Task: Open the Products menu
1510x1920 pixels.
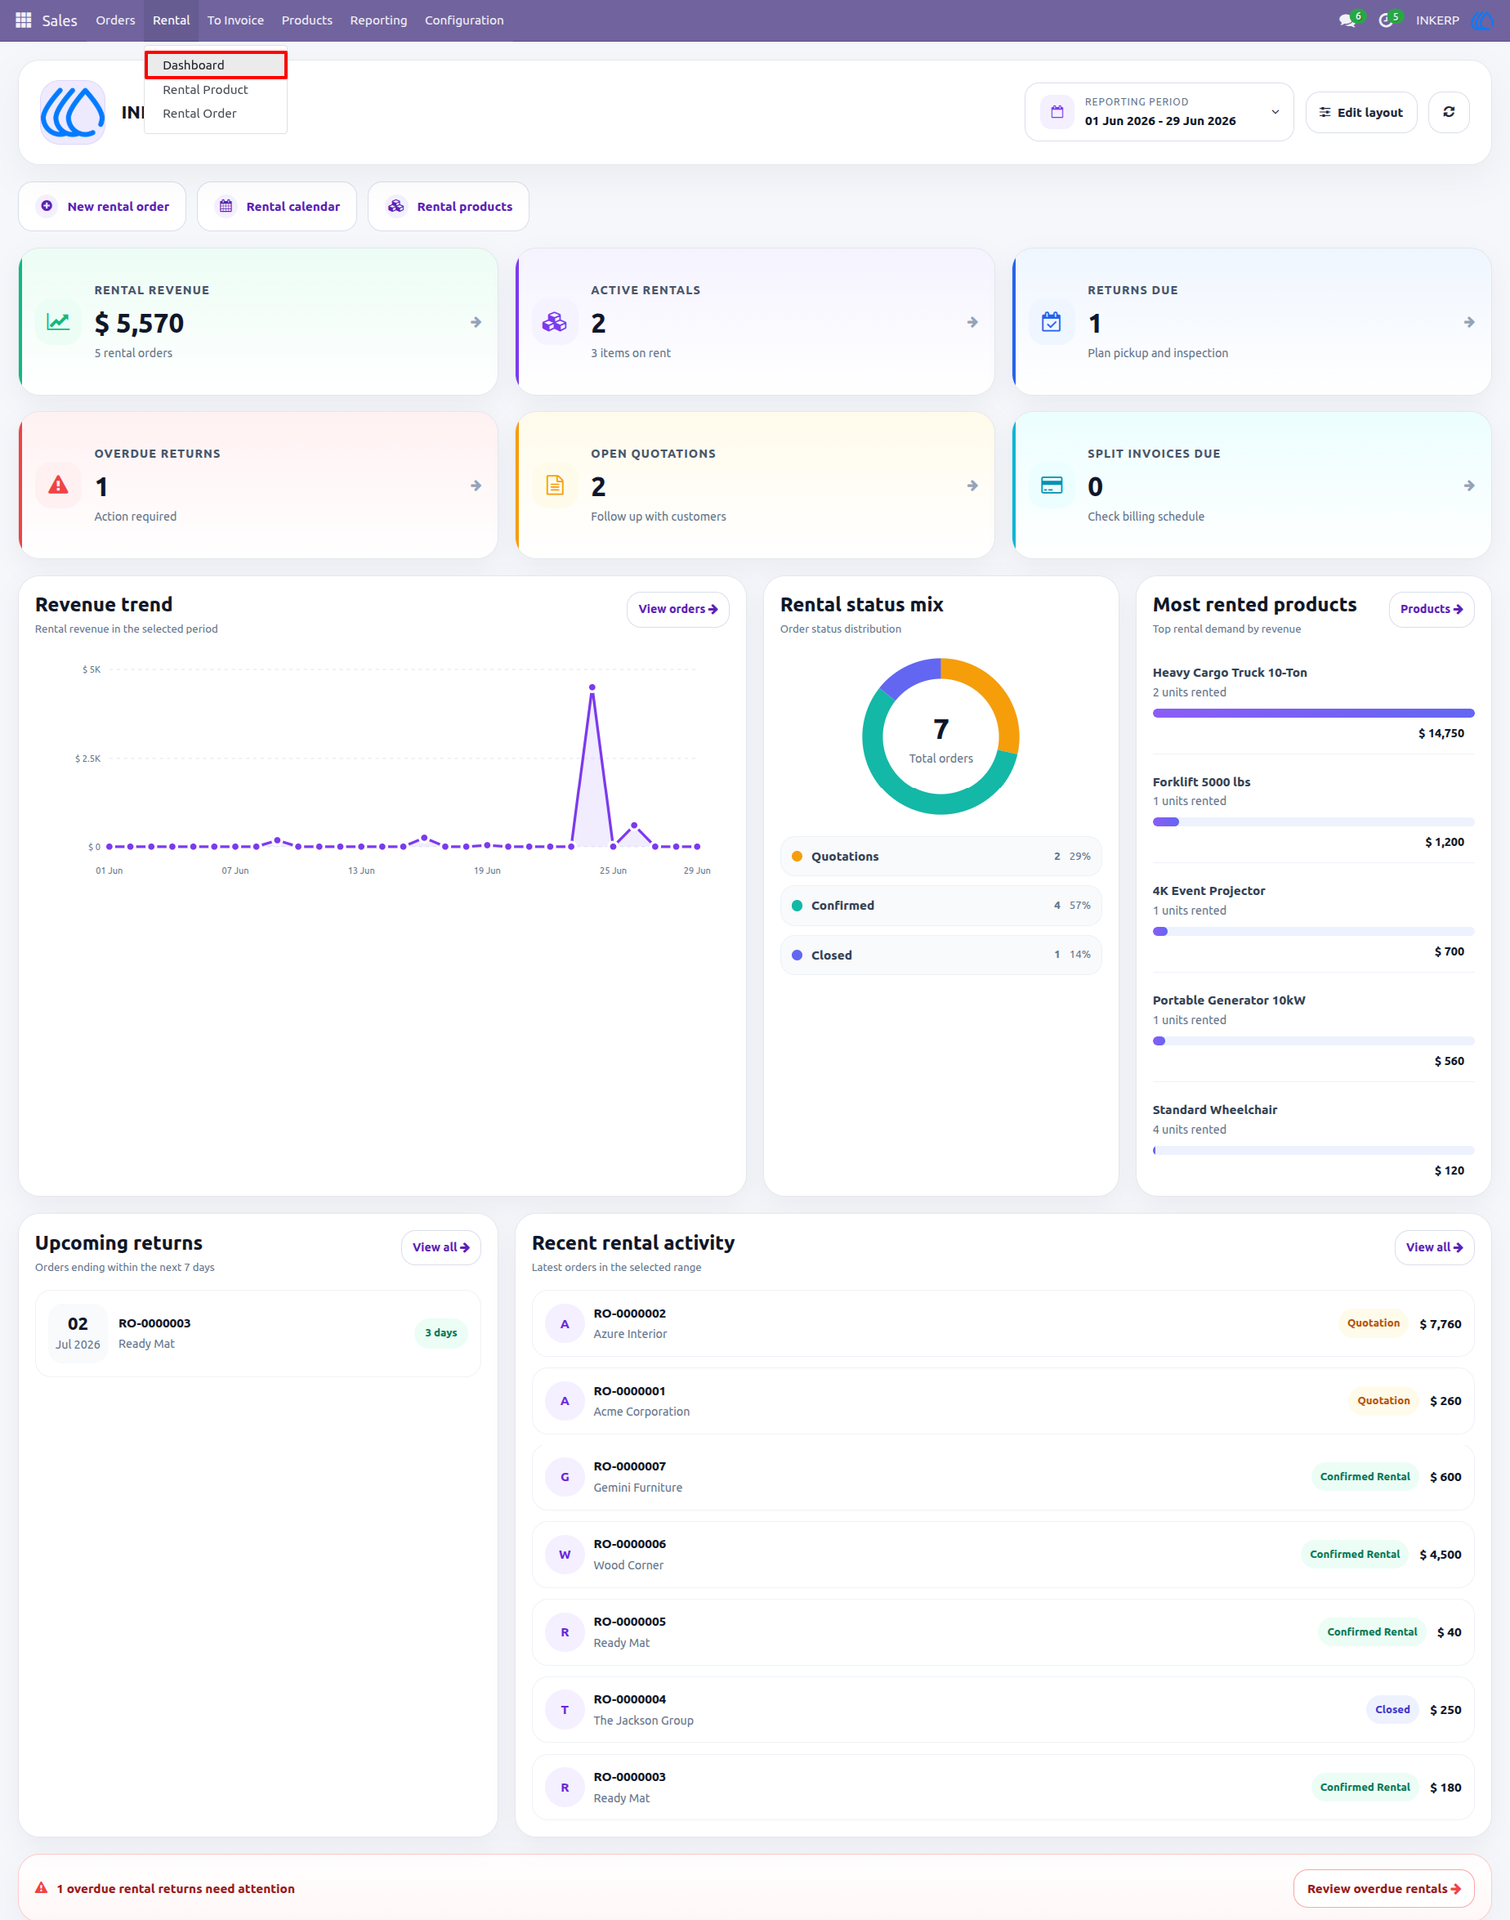Action: [307, 20]
